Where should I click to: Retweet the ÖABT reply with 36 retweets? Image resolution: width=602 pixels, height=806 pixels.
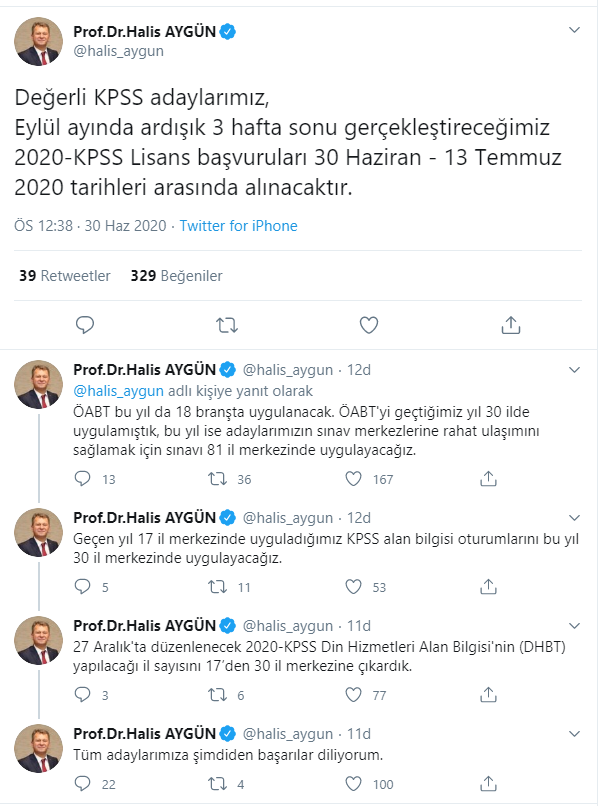tap(217, 479)
